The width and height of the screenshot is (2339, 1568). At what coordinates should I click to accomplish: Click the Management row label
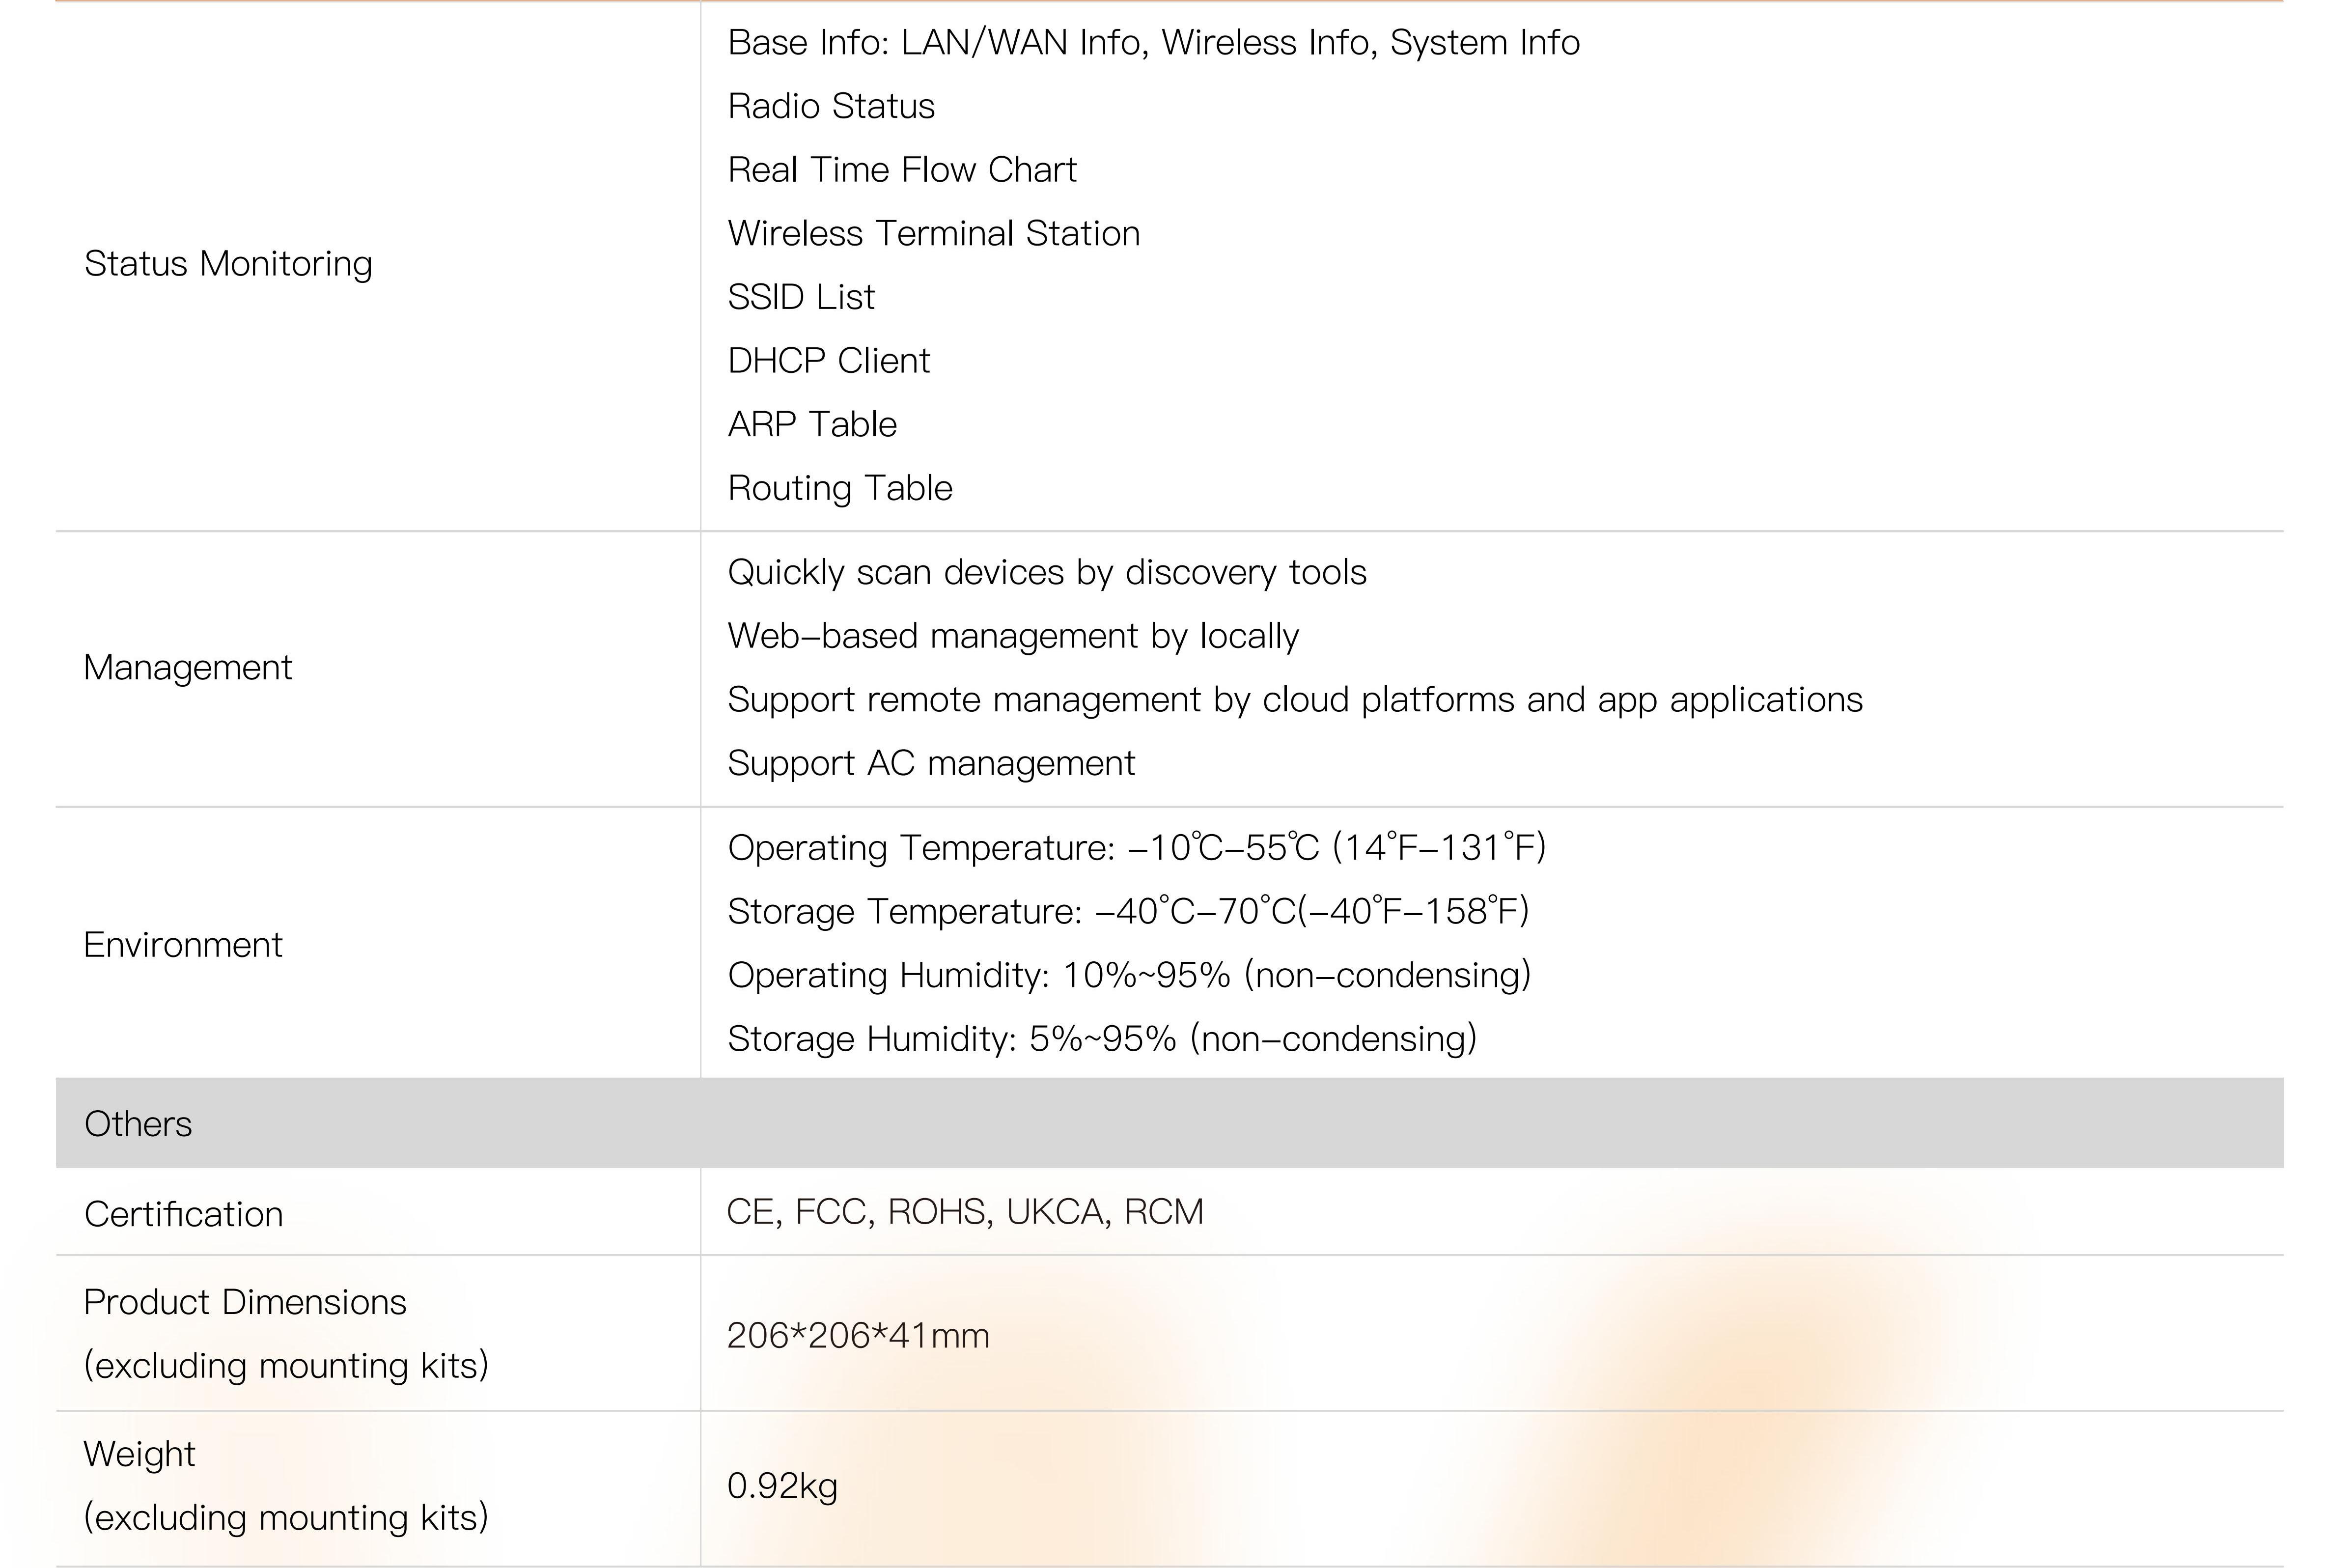tap(188, 667)
